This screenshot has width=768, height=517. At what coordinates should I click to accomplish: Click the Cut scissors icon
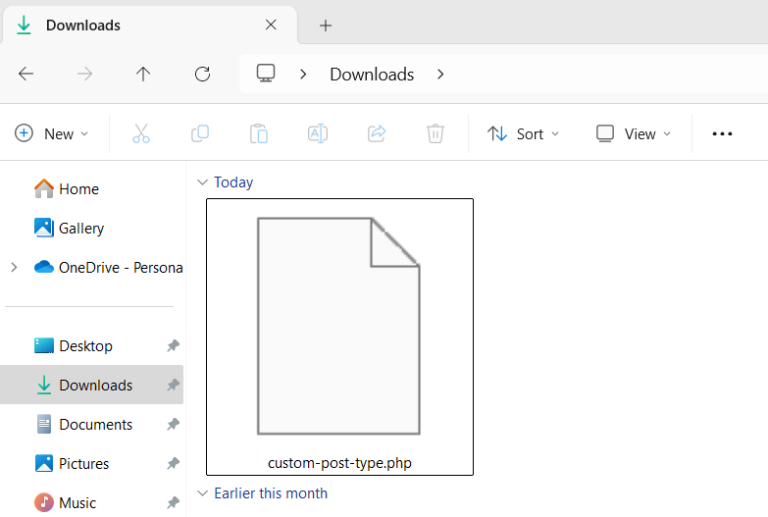pyautogui.click(x=141, y=133)
